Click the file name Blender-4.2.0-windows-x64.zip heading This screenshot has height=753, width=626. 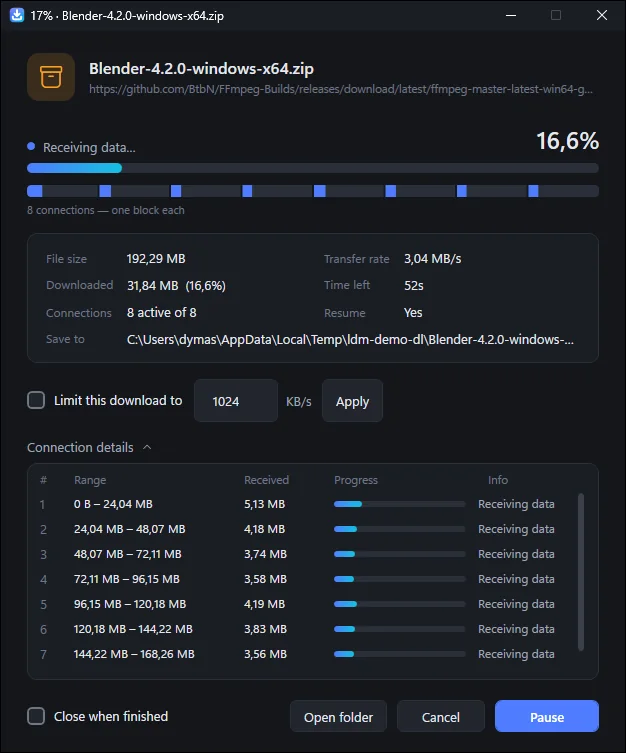(201, 69)
